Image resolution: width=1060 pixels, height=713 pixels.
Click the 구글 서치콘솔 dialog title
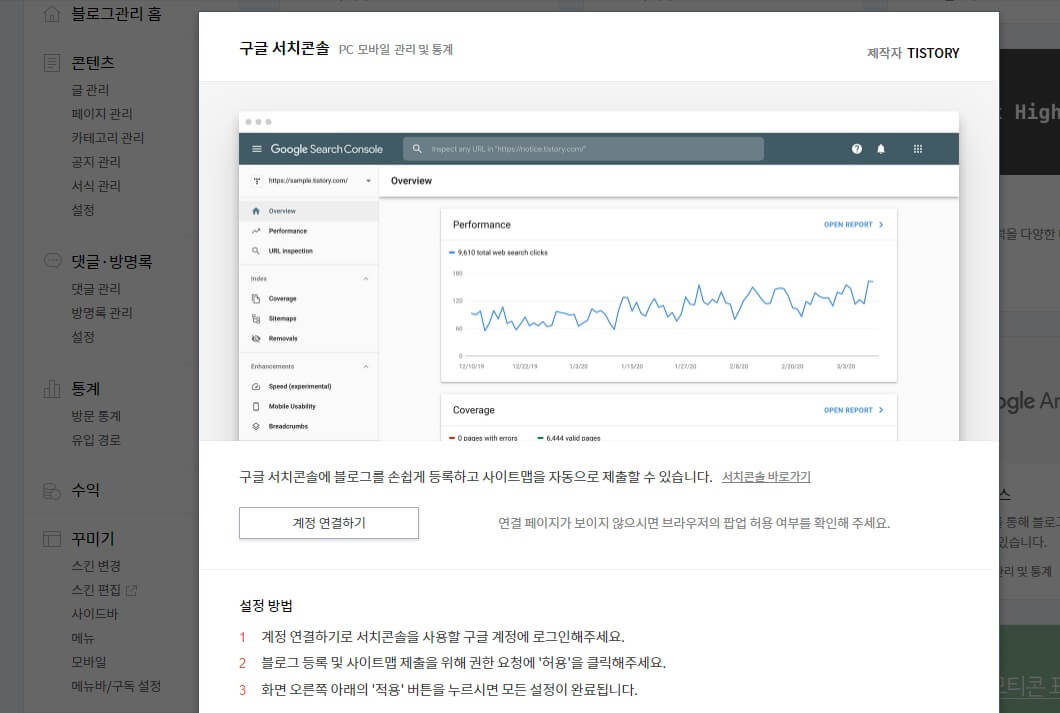pos(284,49)
